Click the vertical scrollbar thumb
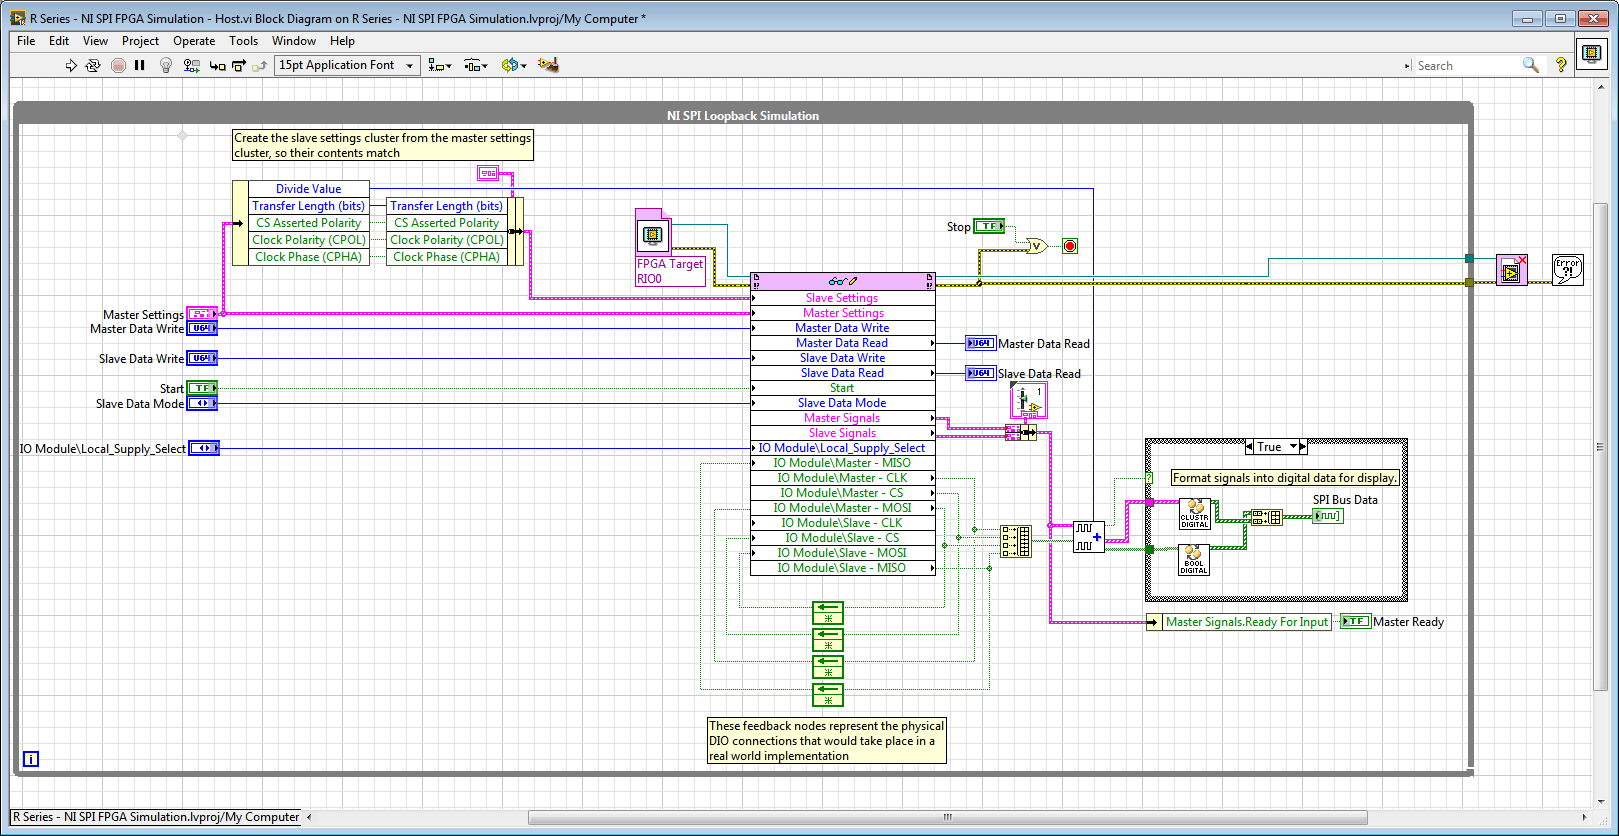This screenshot has width=1619, height=836. point(1600,447)
